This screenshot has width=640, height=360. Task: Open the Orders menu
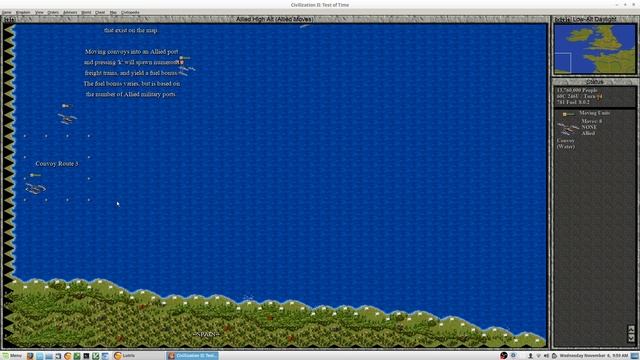pos(53,12)
